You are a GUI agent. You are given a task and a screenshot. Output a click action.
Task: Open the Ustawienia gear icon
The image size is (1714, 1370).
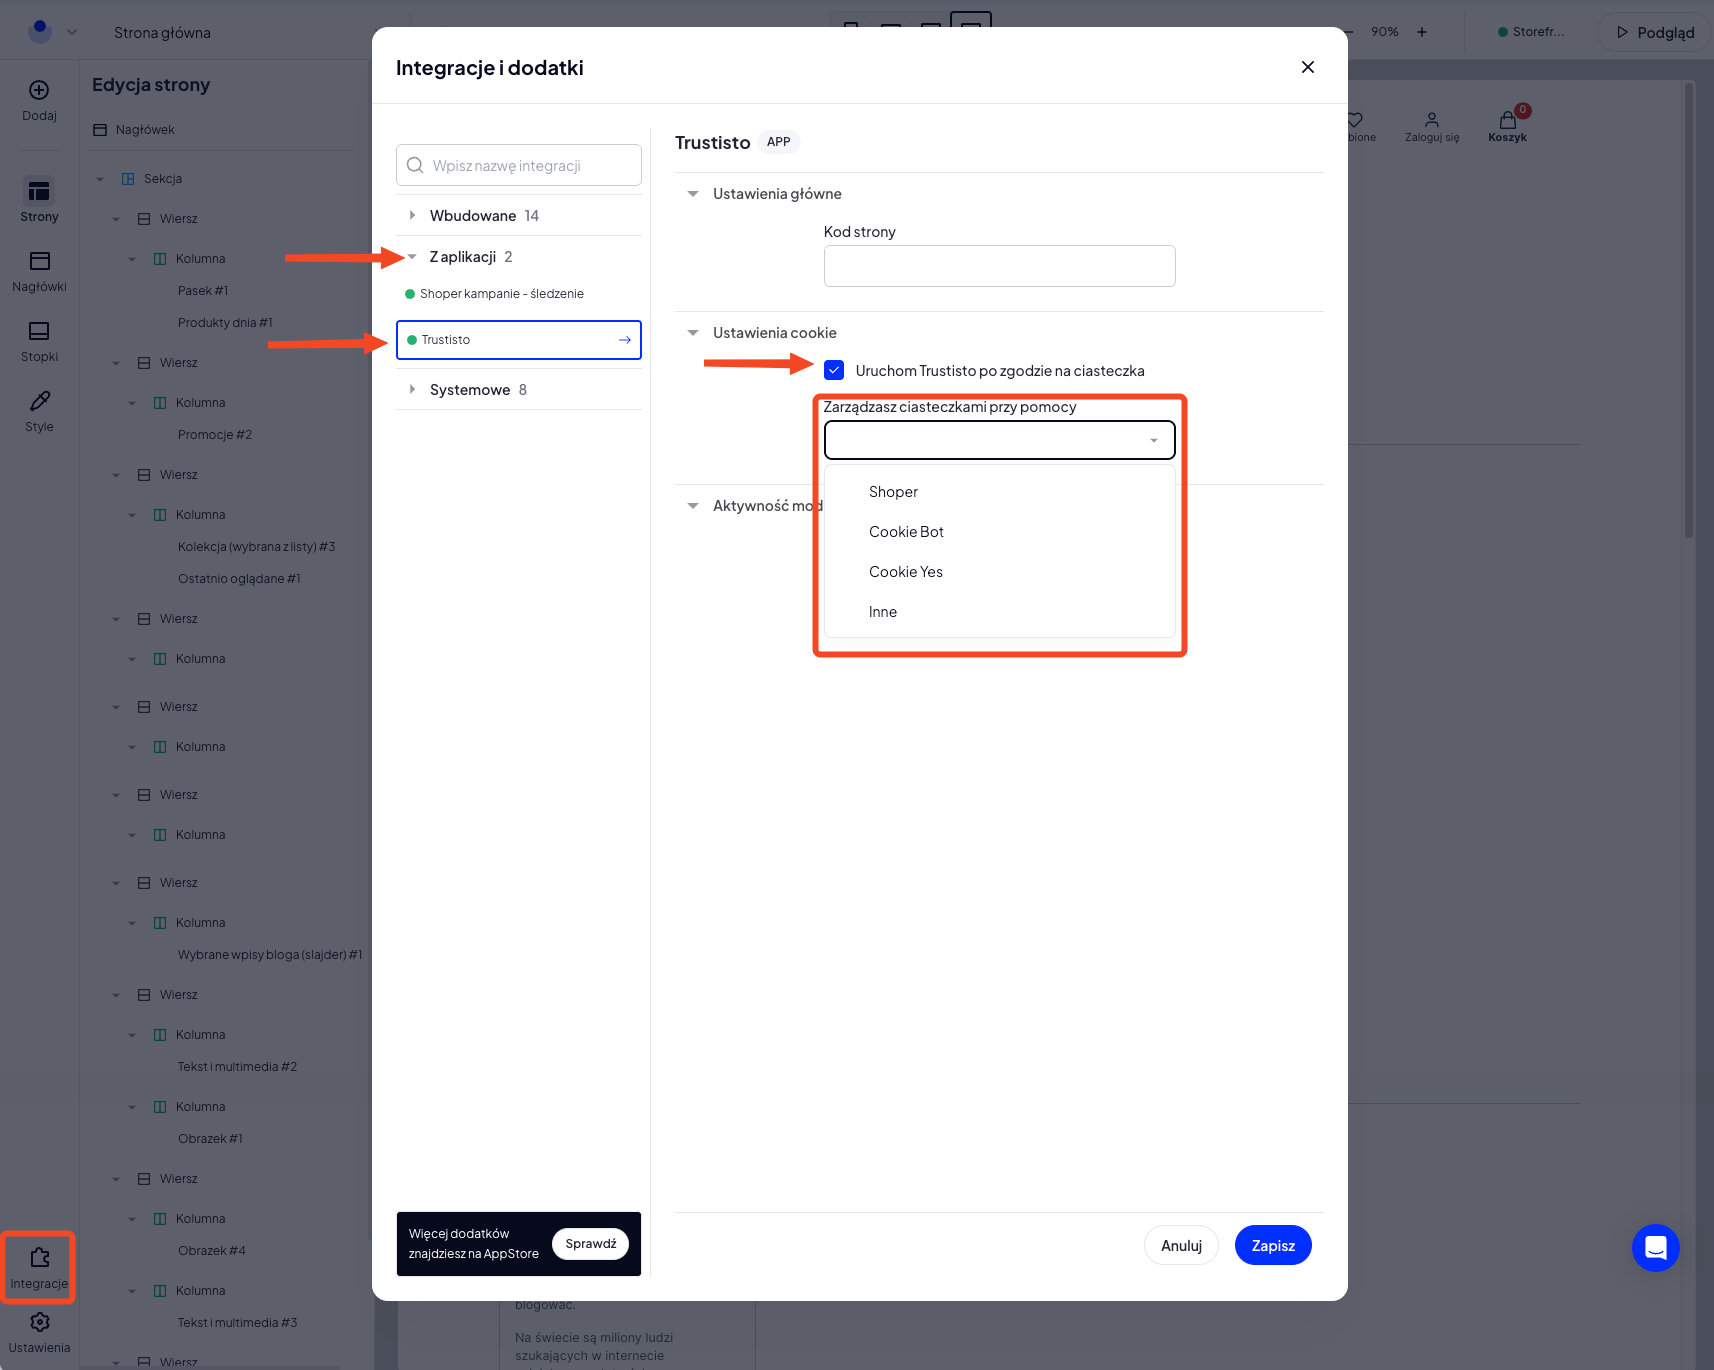point(39,1322)
